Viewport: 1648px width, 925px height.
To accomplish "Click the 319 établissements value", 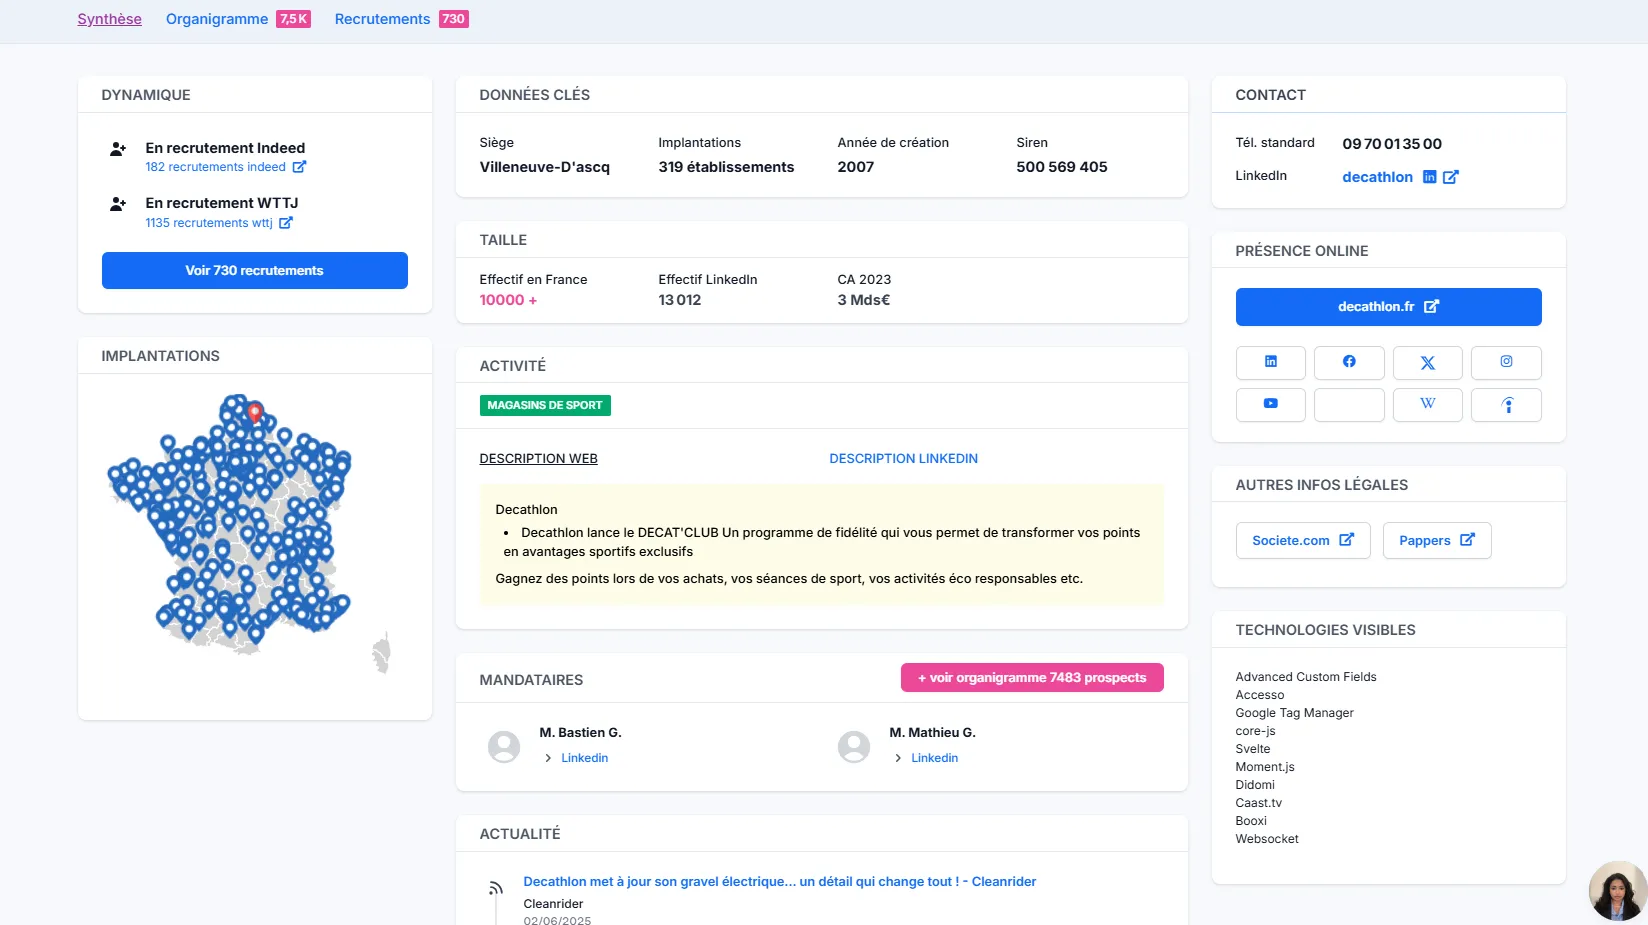I will click(726, 167).
